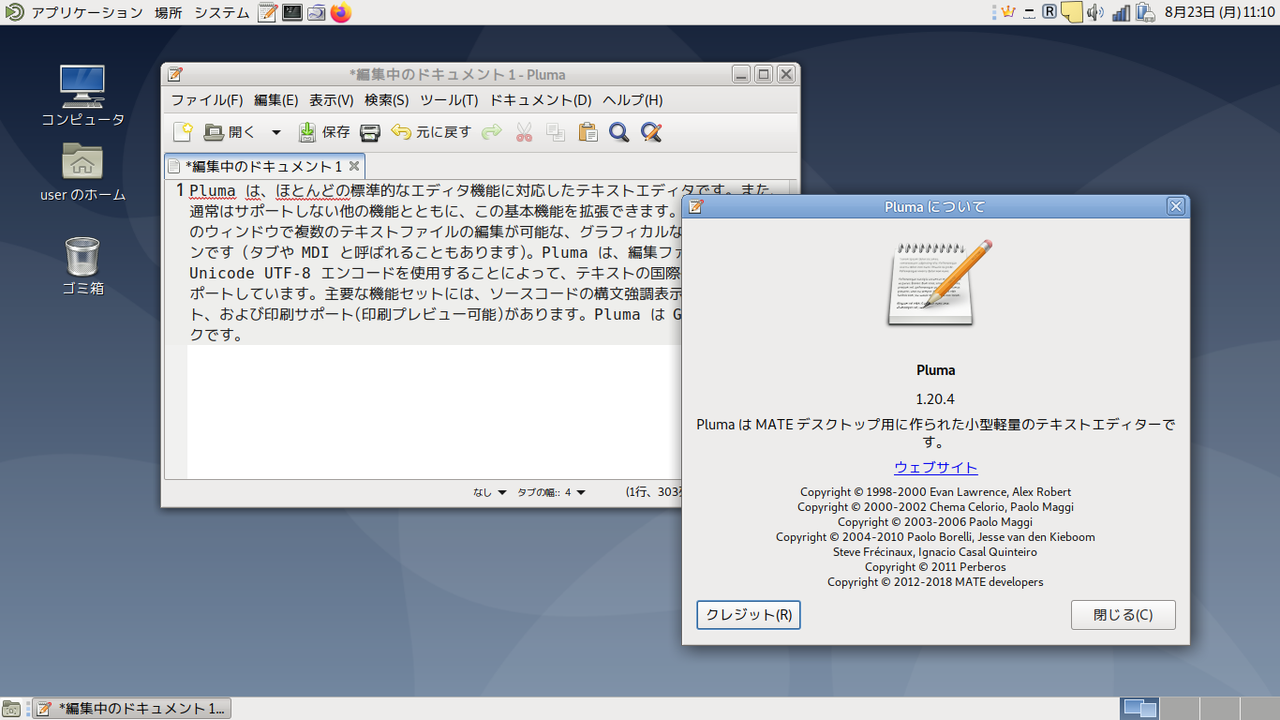Open the yellow sticky note tray icon
Viewport: 1280px width, 720px height.
(x=1072, y=13)
